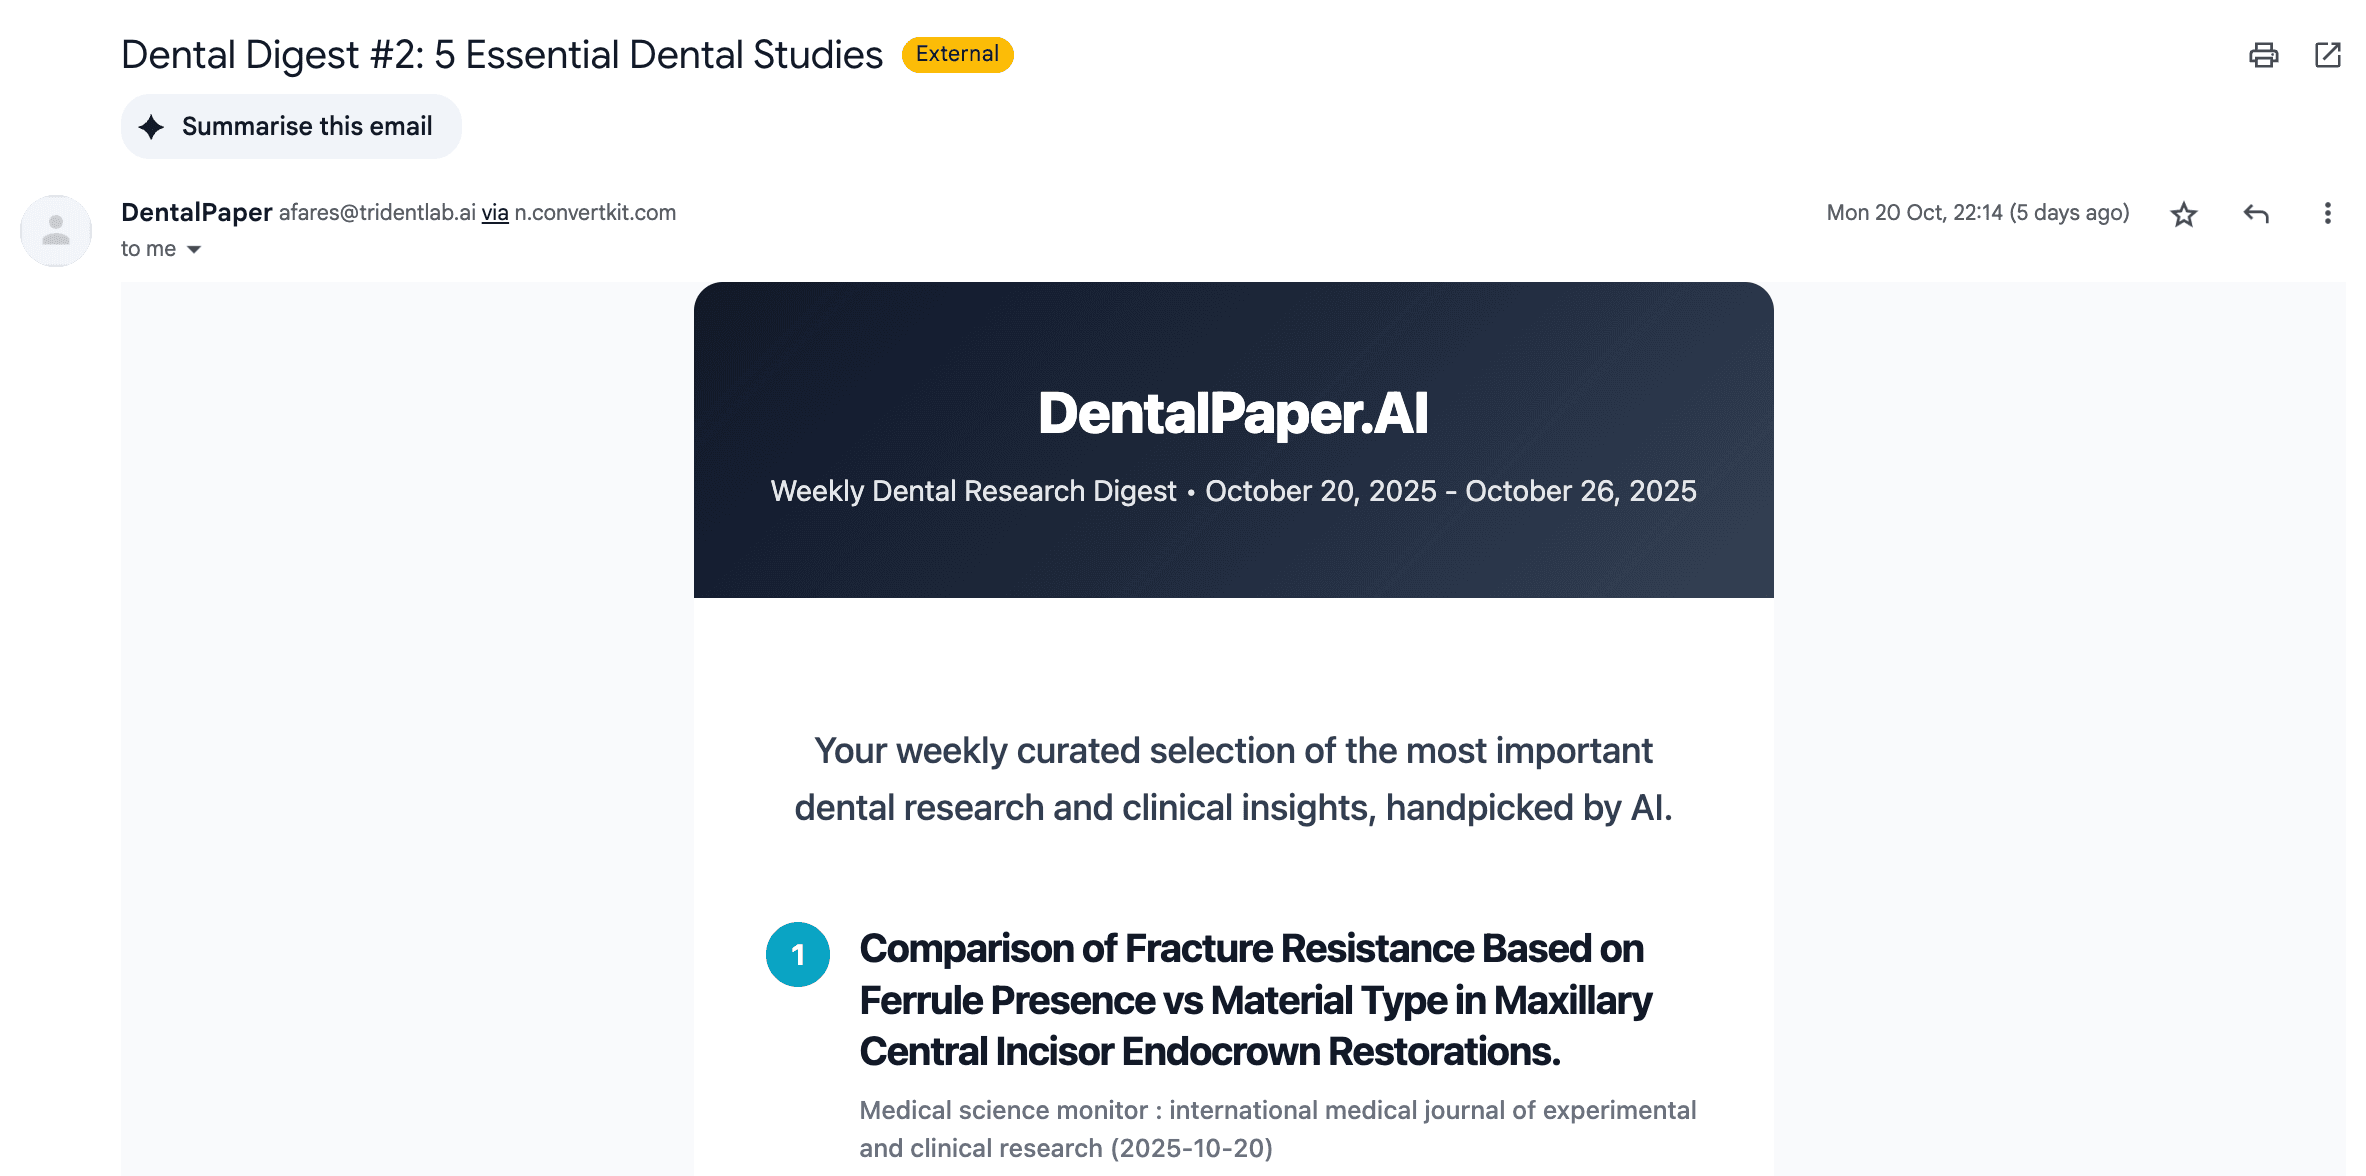Open the print icon for this email

[2263, 55]
